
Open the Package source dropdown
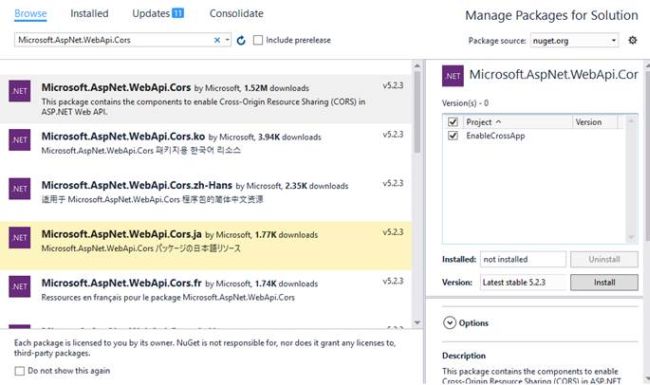pos(574,41)
